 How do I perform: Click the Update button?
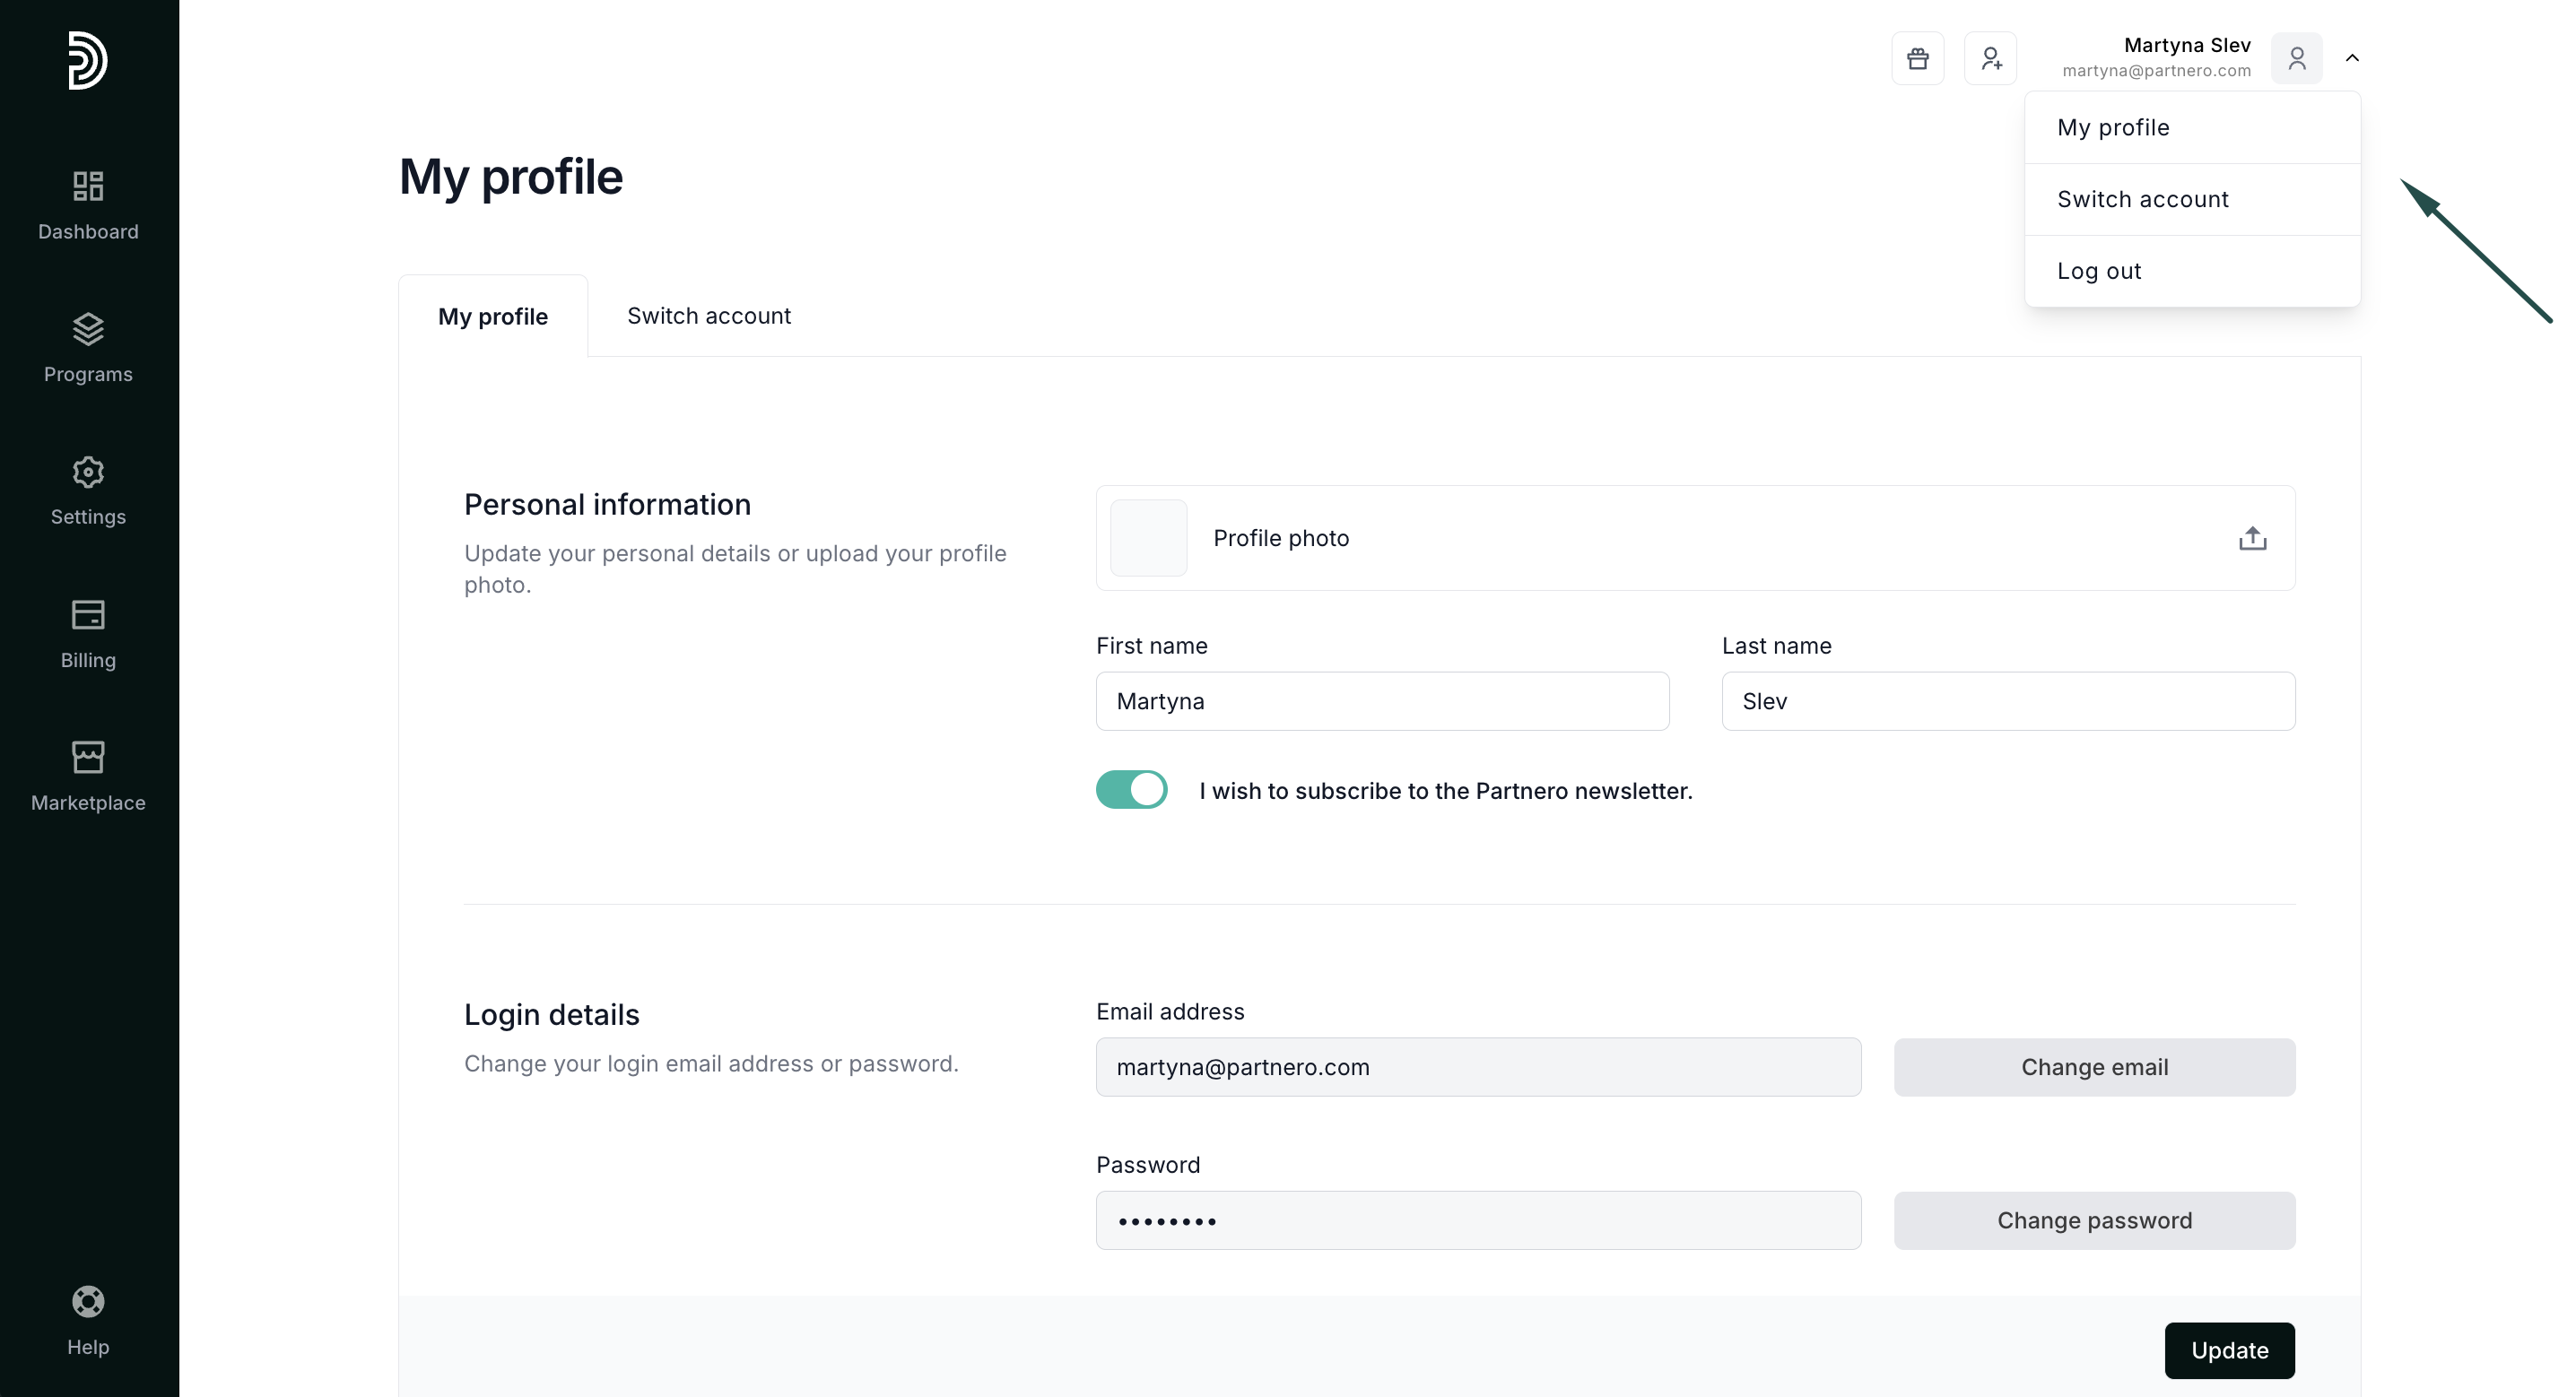(2229, 1350)
